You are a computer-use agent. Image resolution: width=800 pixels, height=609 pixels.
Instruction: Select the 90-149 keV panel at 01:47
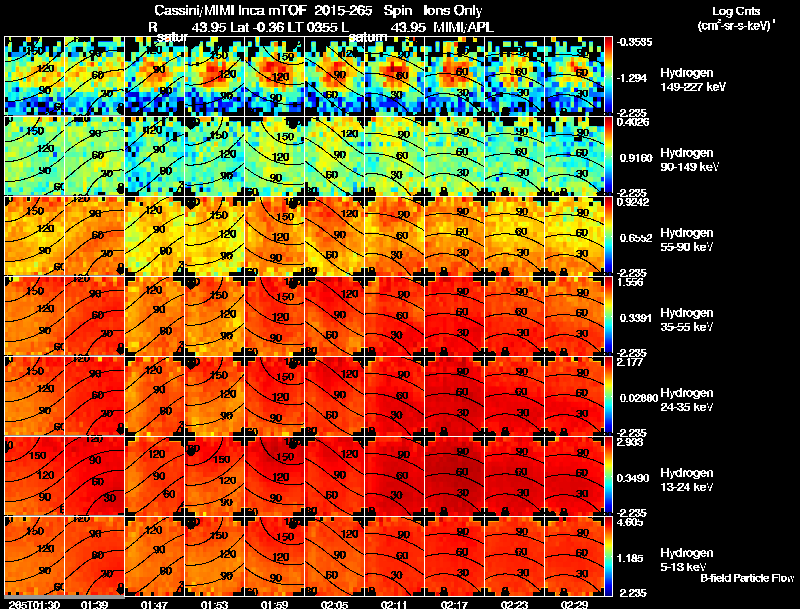[x=155, y=156]
